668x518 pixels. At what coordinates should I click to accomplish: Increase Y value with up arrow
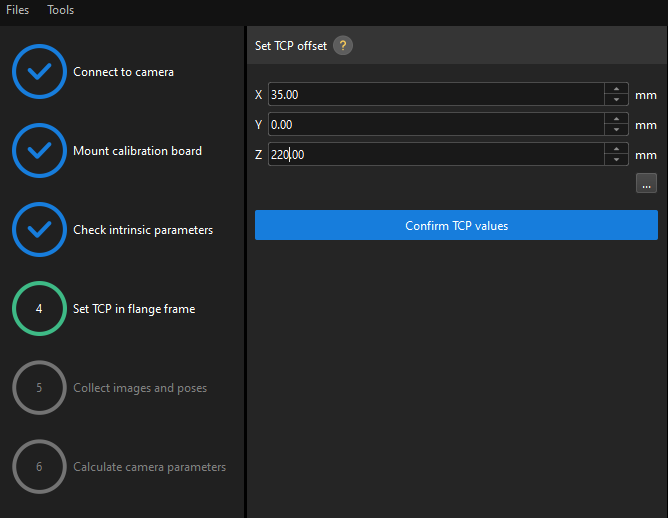(x=616, y=119)
